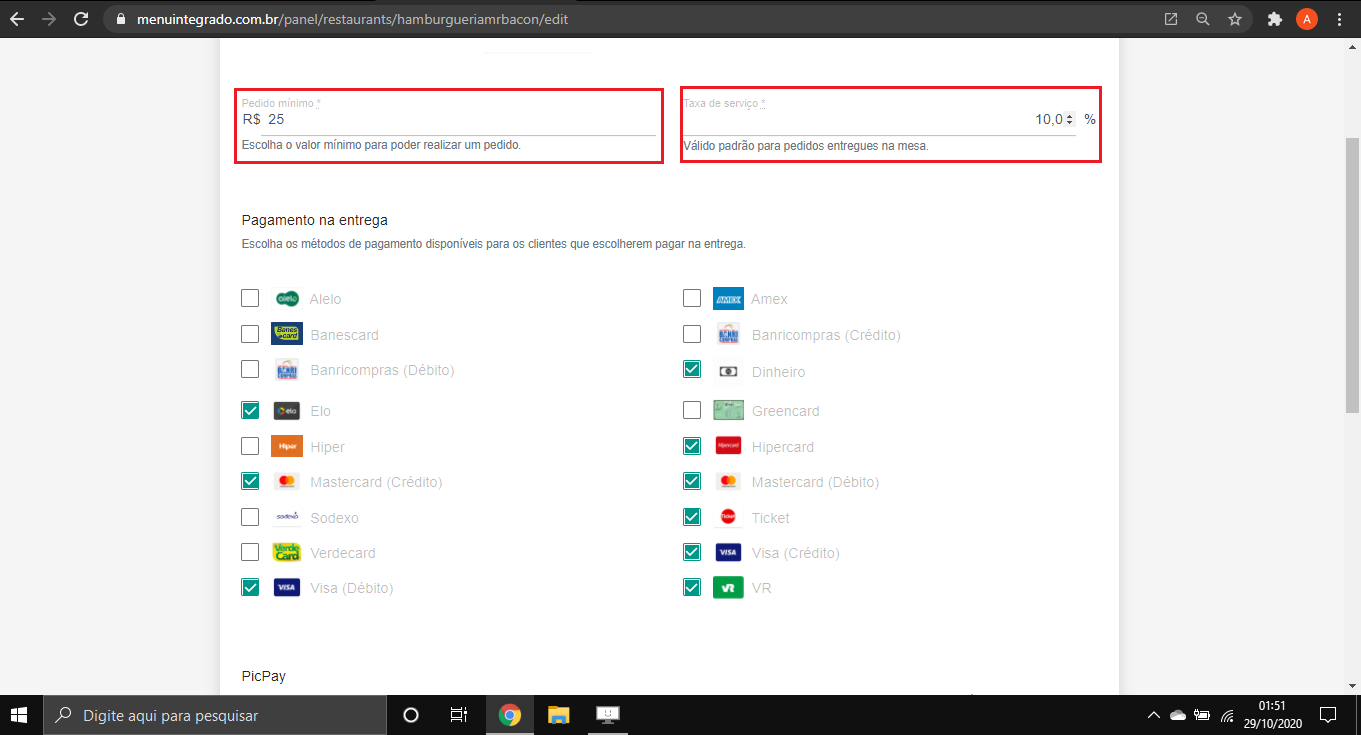Click the Verdecard logo icon
Viewport: 1361px width, 735px height.
[287, 553]
